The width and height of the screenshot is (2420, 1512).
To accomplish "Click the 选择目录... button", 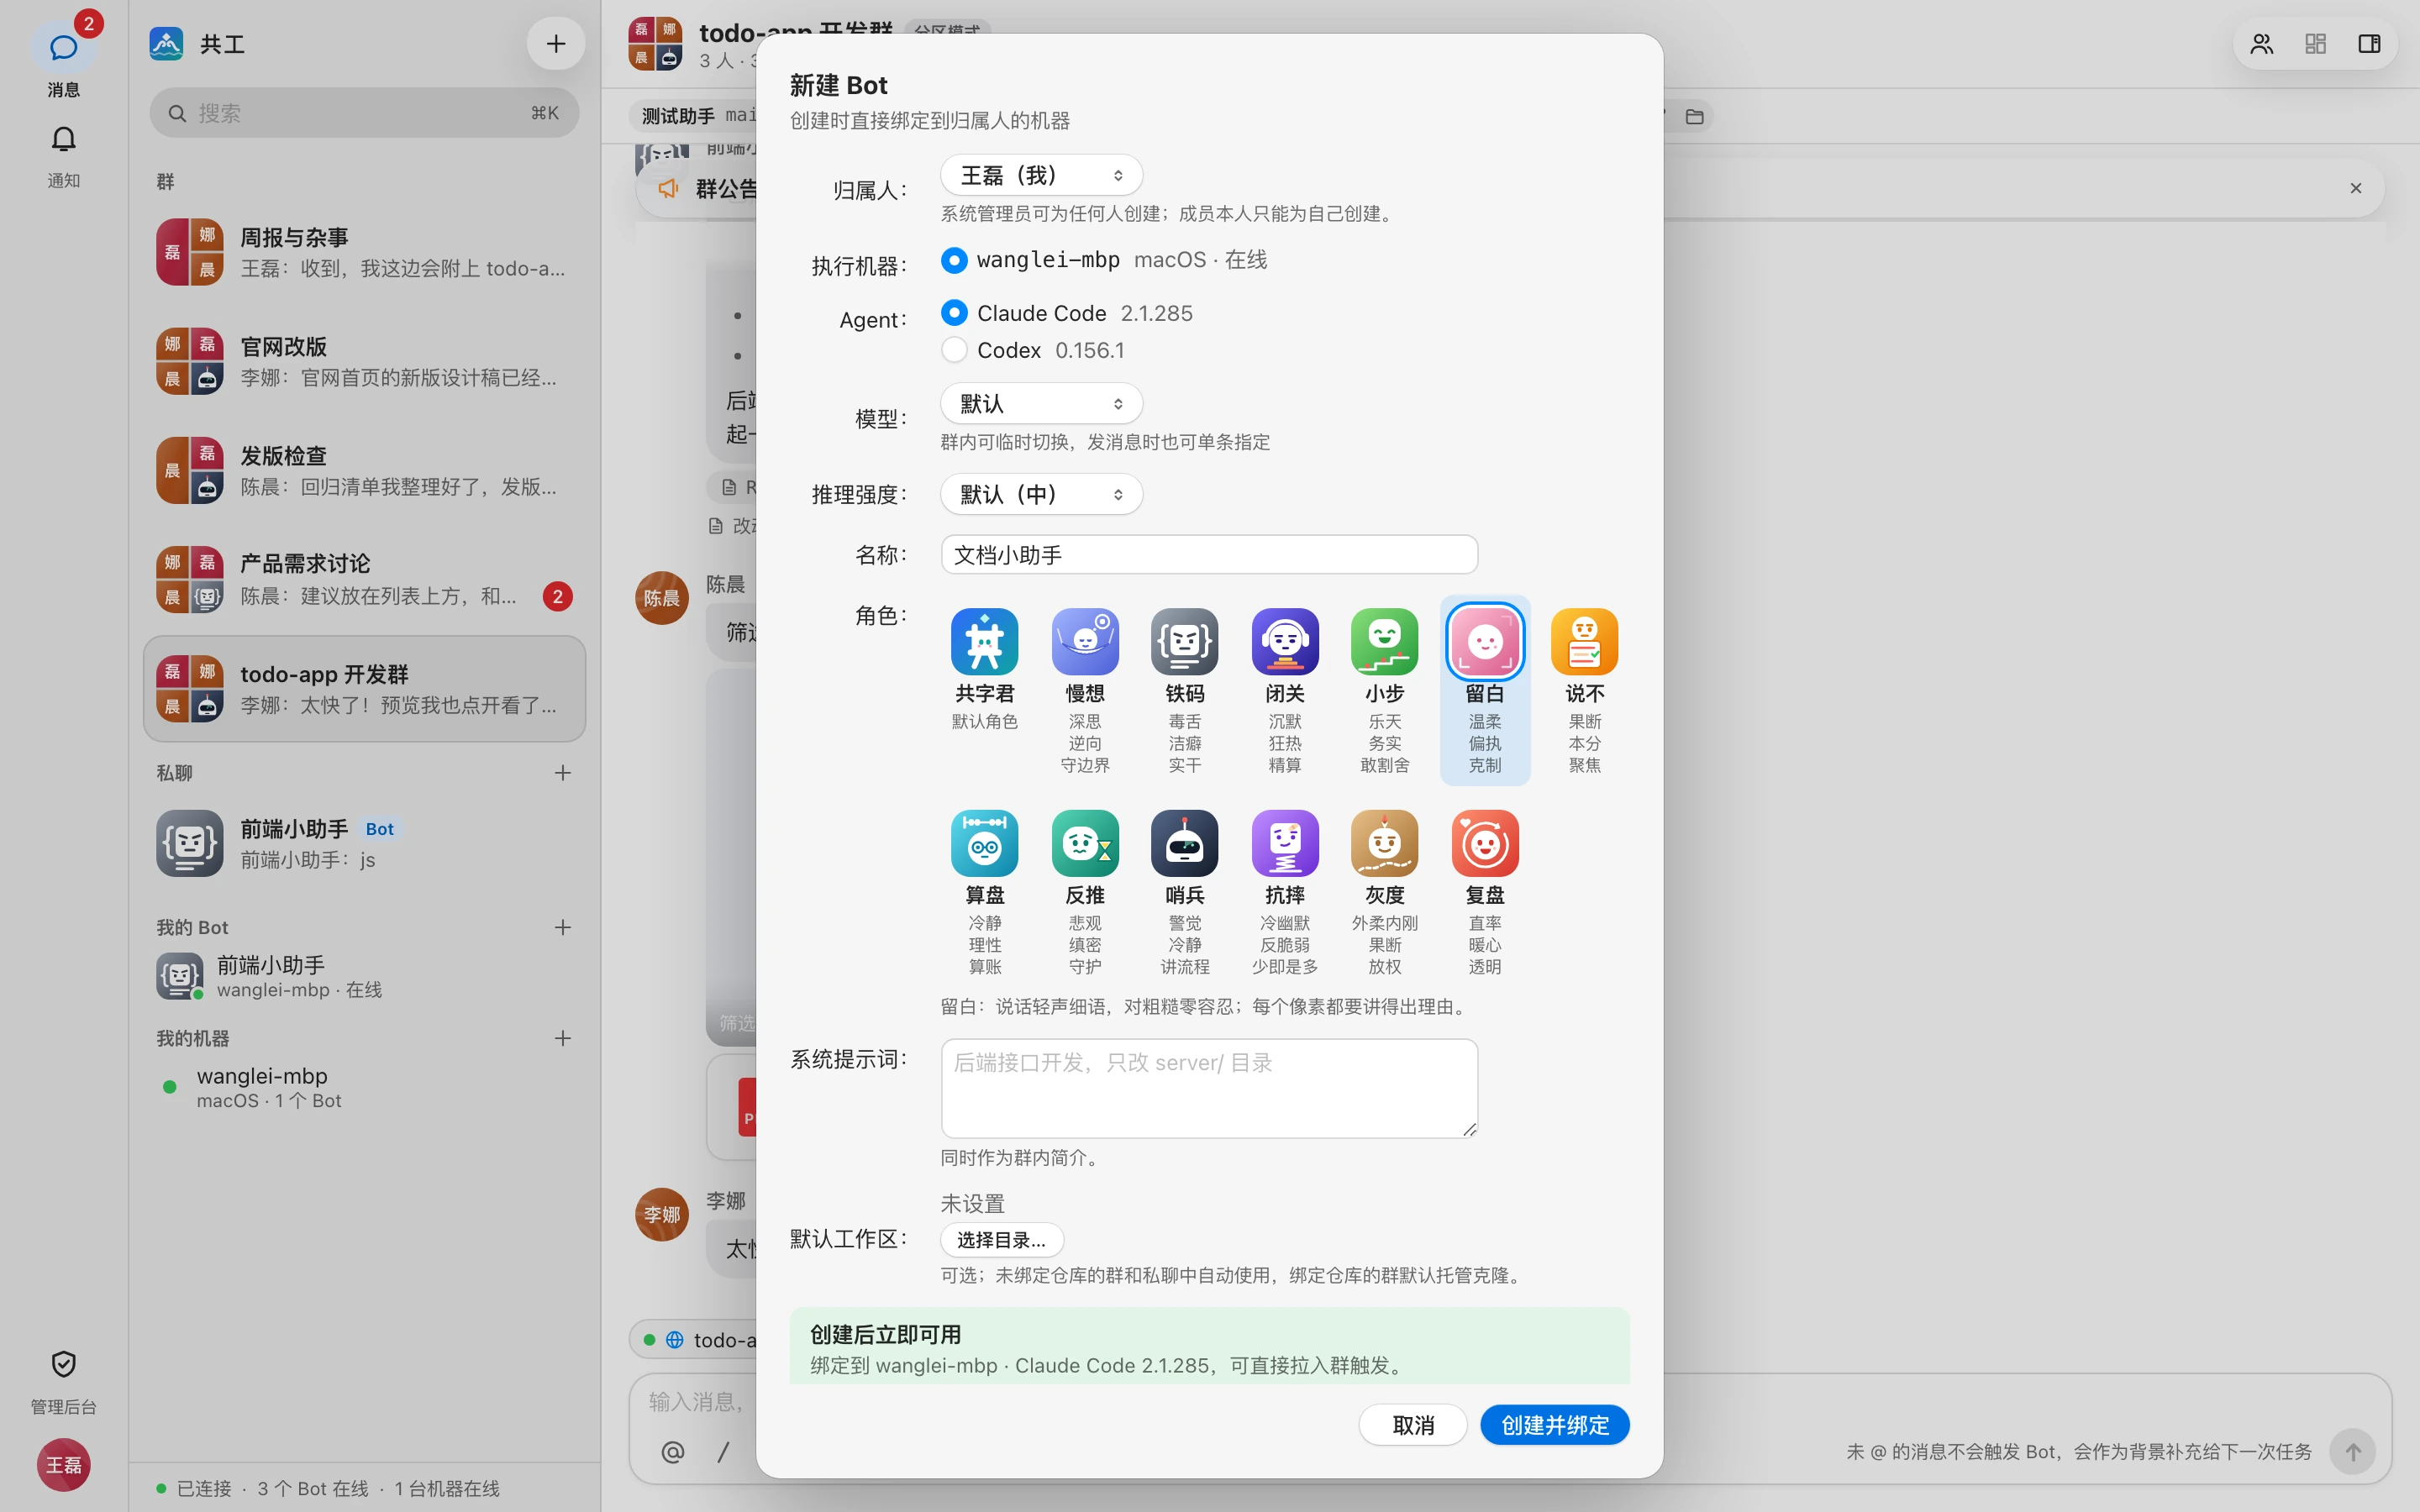I will click(1001, 1240).
